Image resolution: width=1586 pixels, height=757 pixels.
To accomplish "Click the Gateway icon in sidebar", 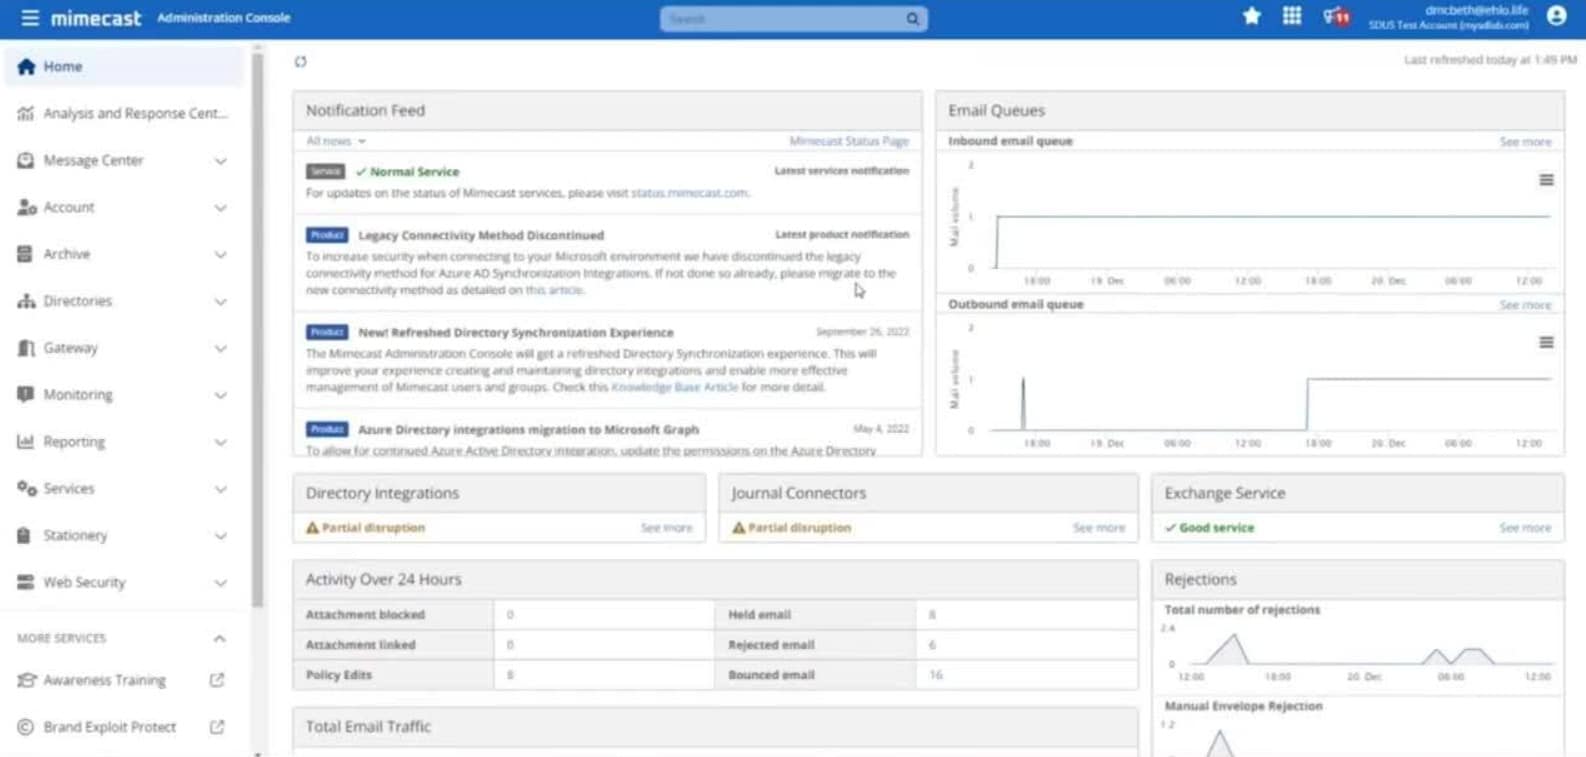I will (x=26, y=348).
